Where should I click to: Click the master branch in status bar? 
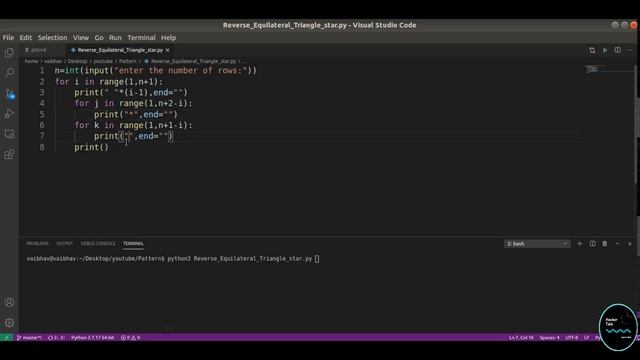pos(29,338)
